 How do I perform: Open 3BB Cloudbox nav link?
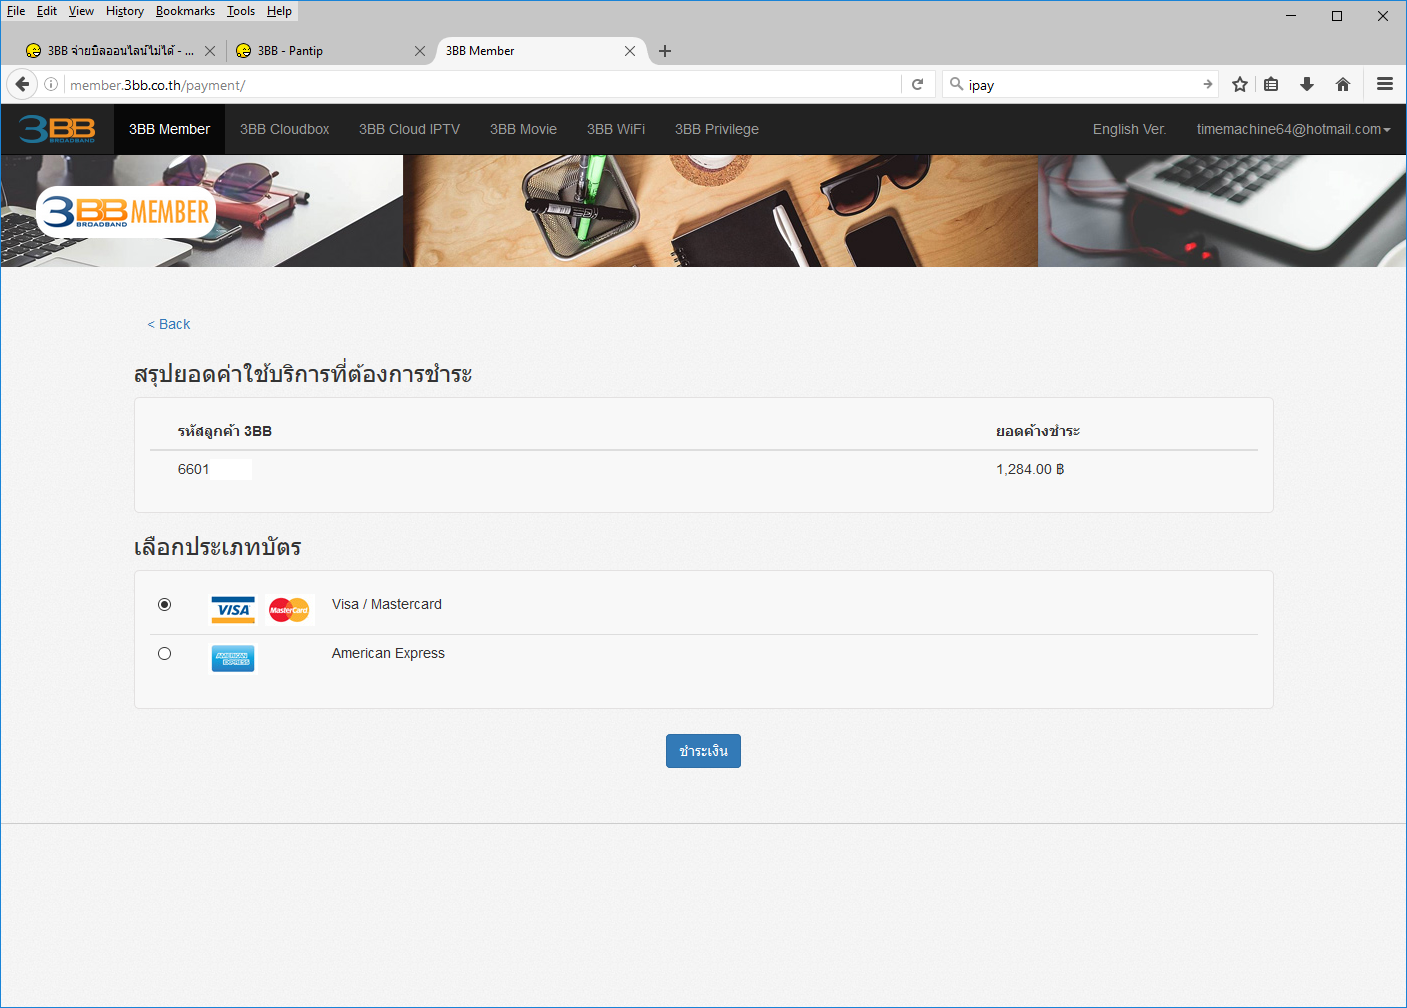tap(285, 129)
